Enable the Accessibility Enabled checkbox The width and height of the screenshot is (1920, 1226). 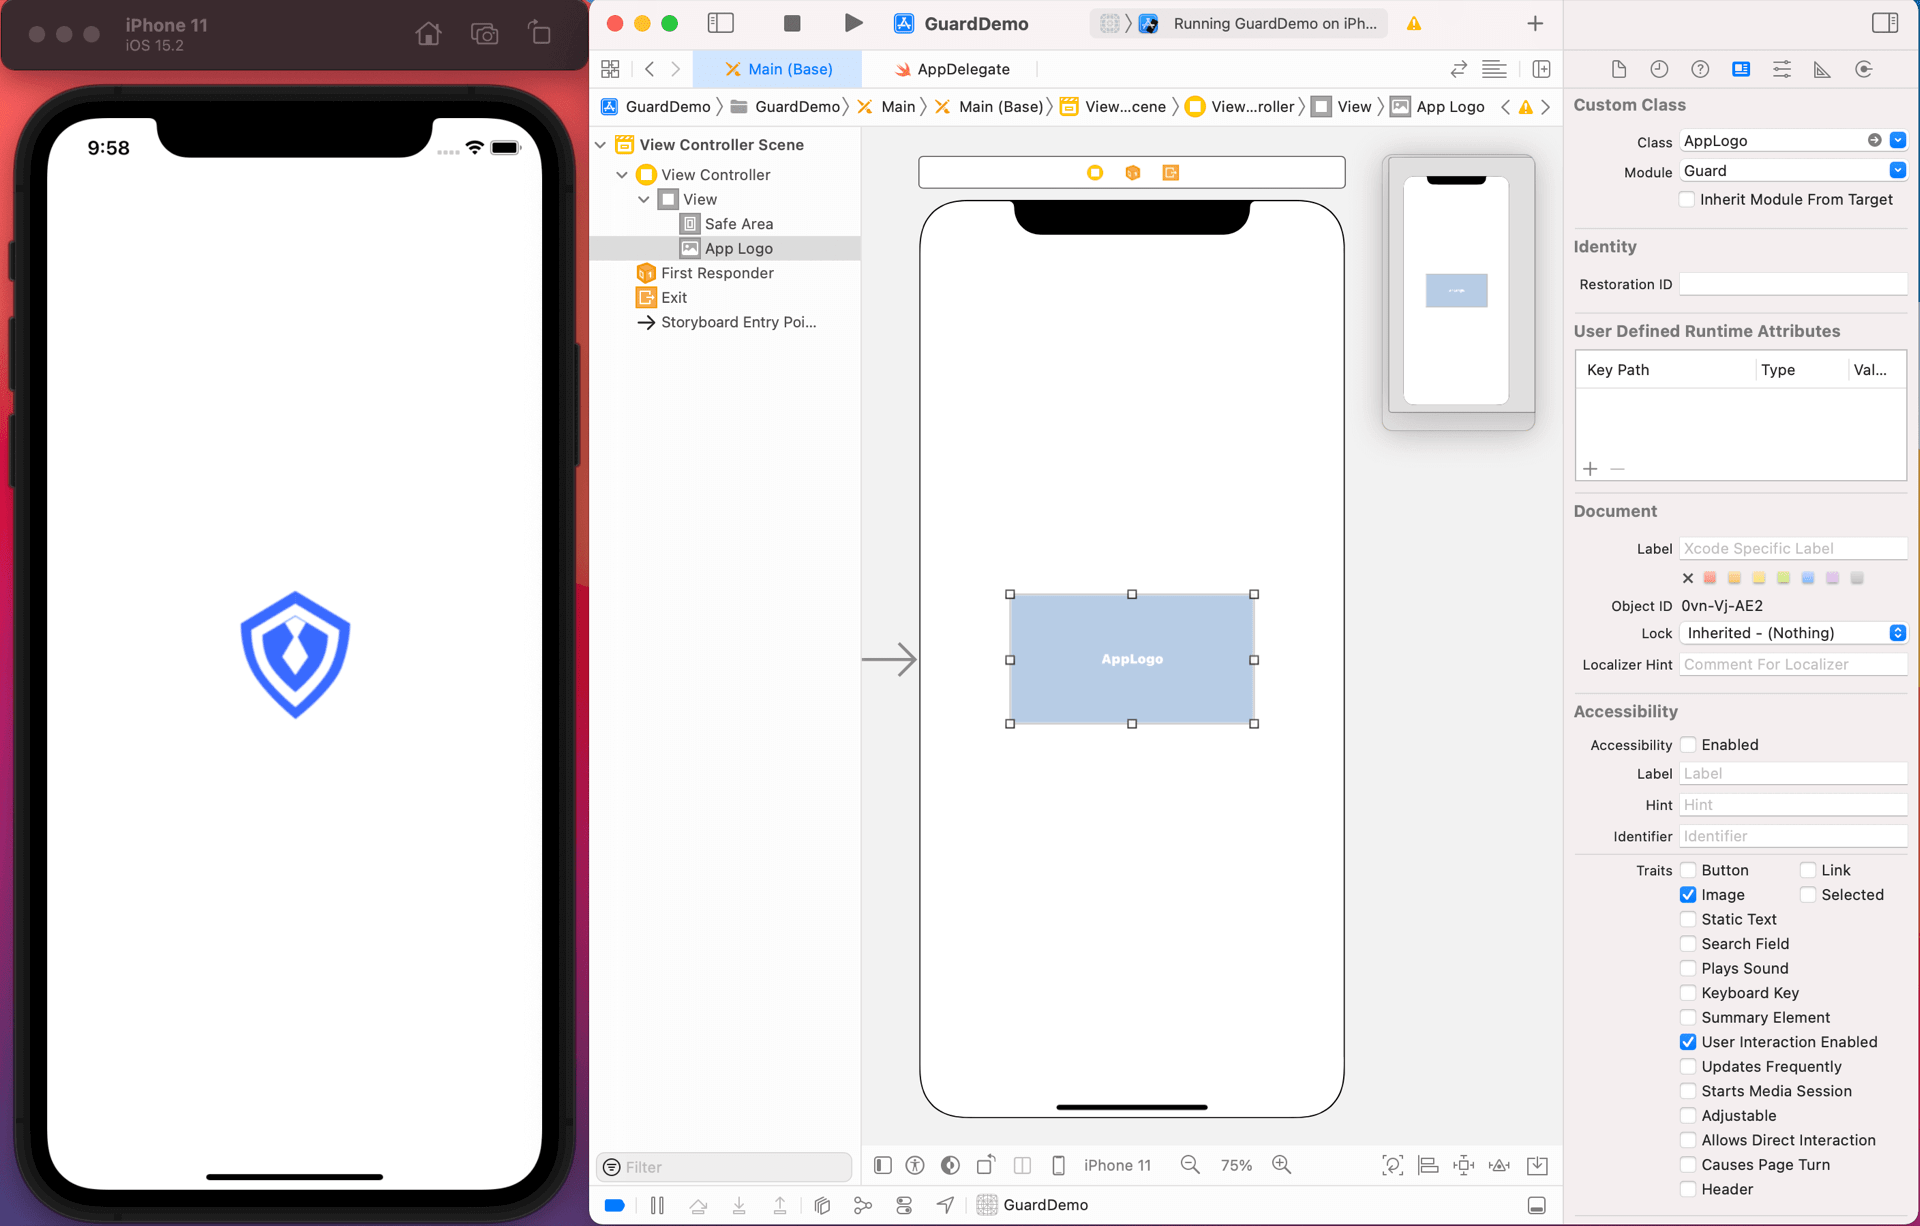1688,745
